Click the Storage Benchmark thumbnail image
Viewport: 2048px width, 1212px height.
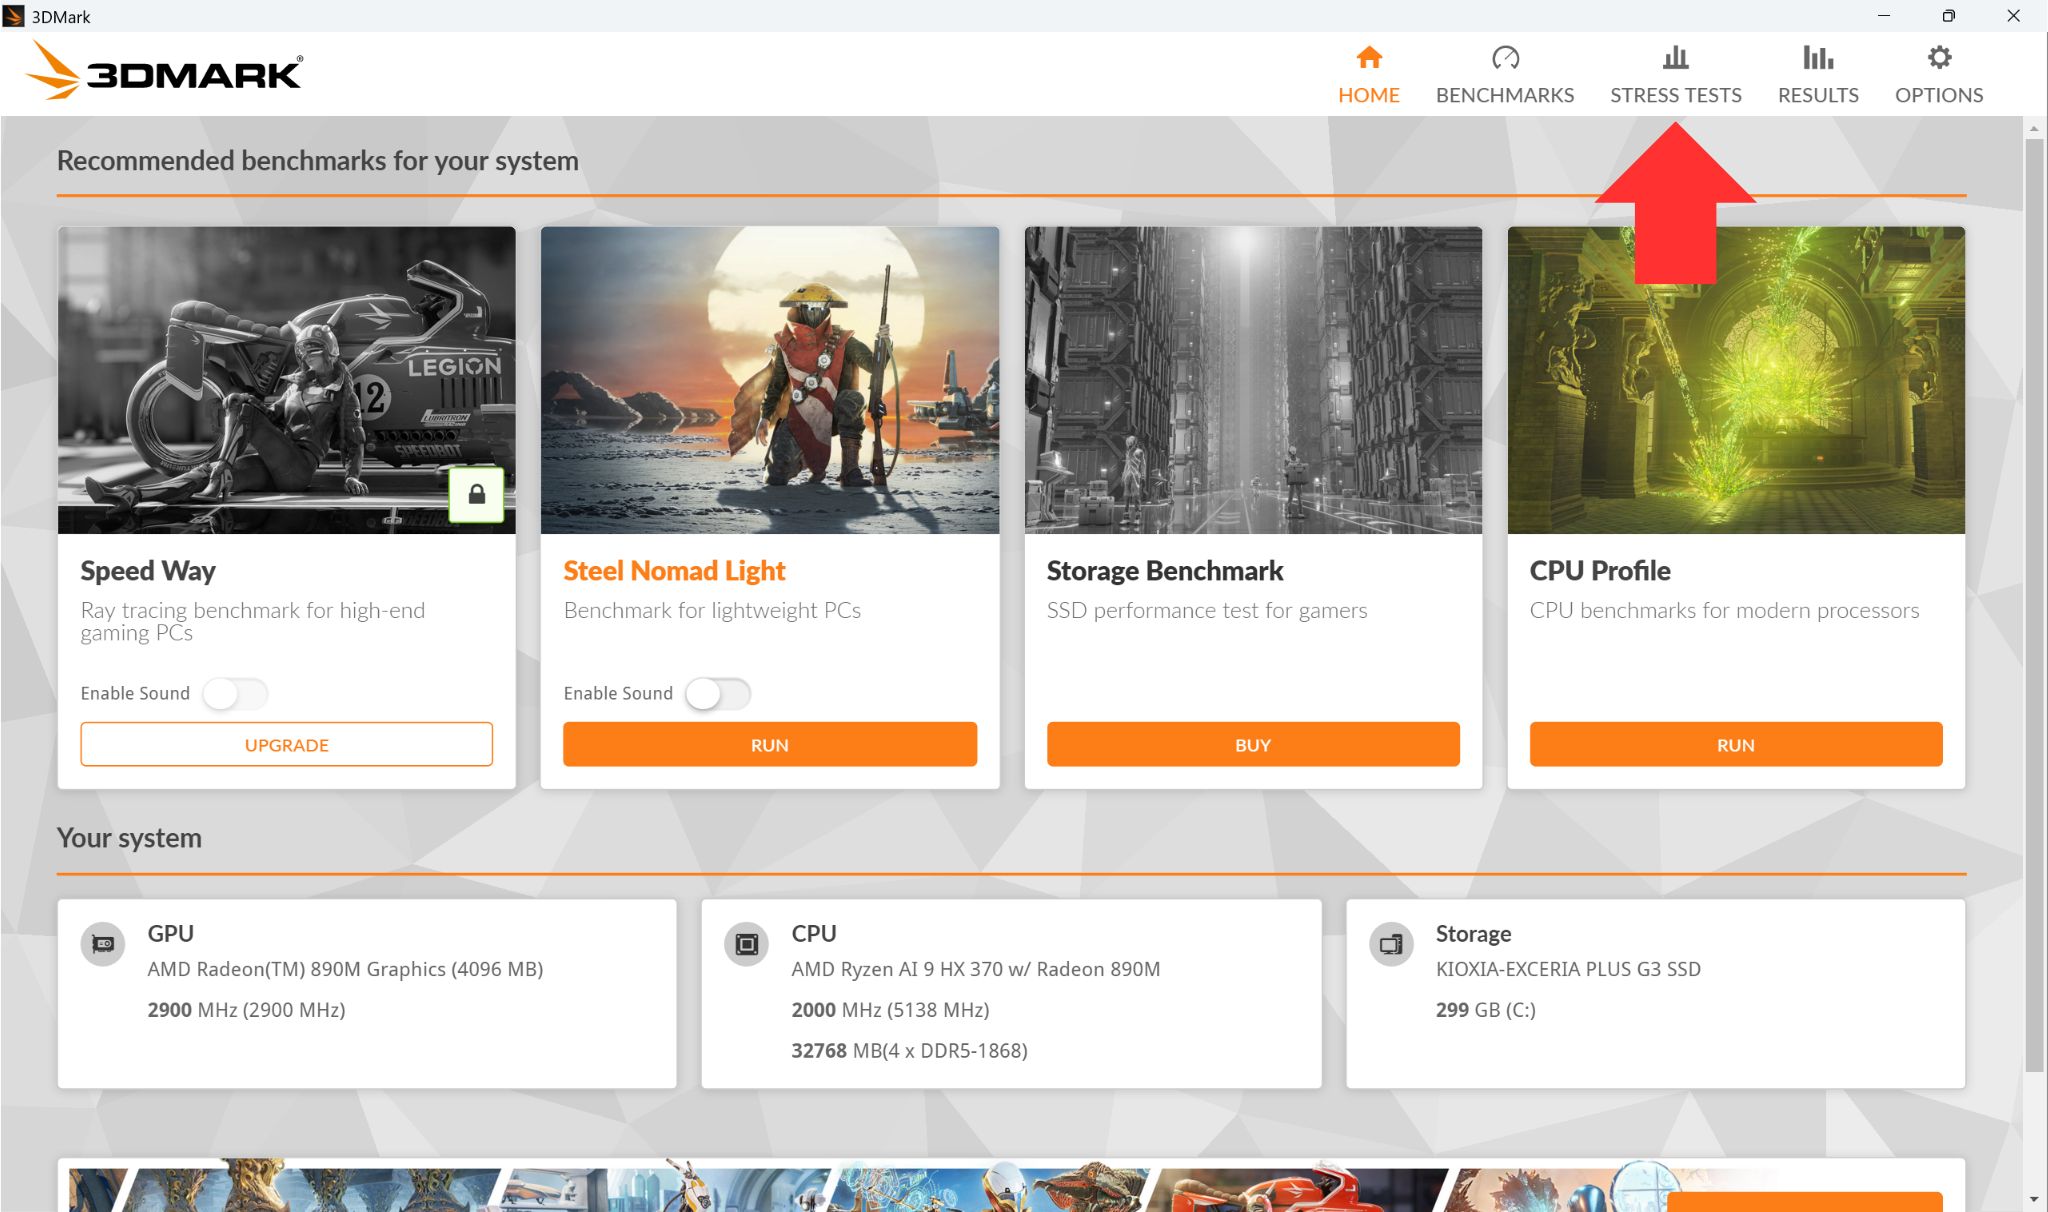click(x=1253, y=380)
